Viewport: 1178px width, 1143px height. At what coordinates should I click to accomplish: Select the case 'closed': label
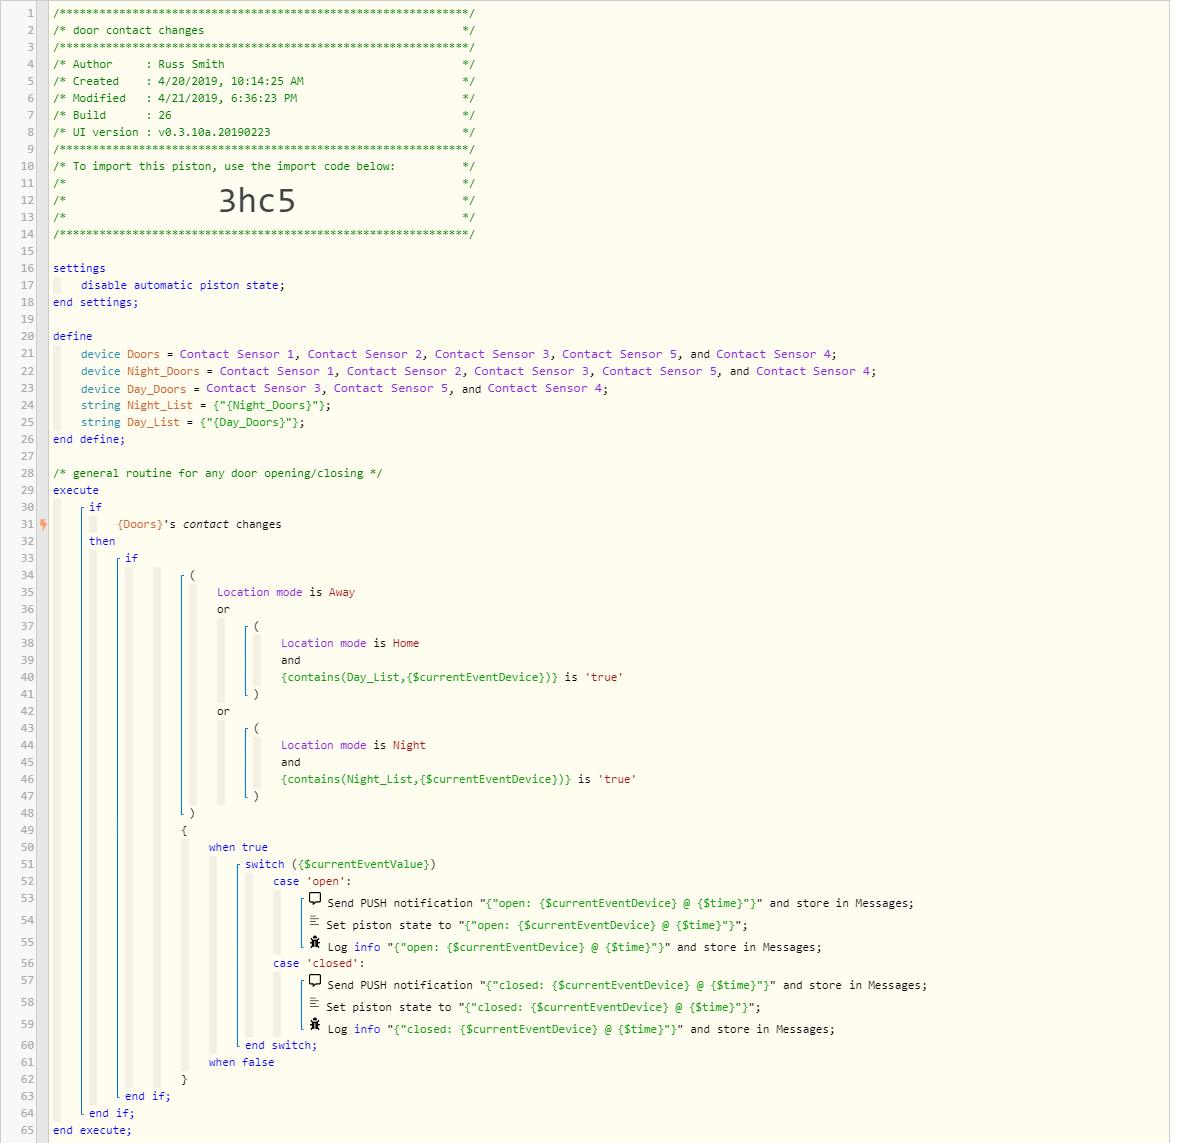click(x=319, y=963)
